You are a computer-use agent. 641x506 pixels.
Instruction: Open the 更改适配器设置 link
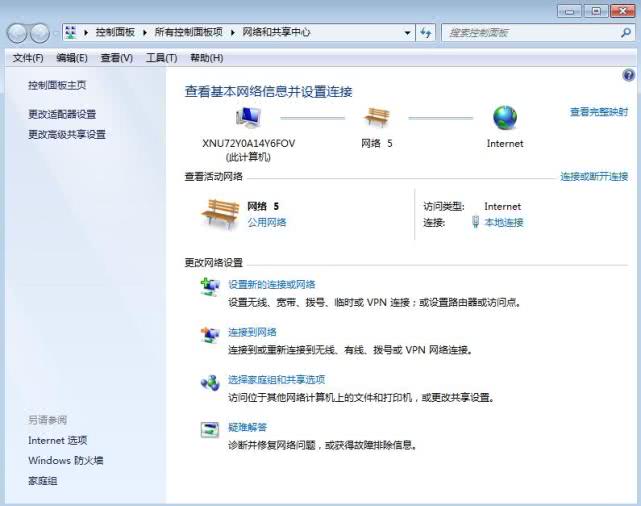(62, 114)
